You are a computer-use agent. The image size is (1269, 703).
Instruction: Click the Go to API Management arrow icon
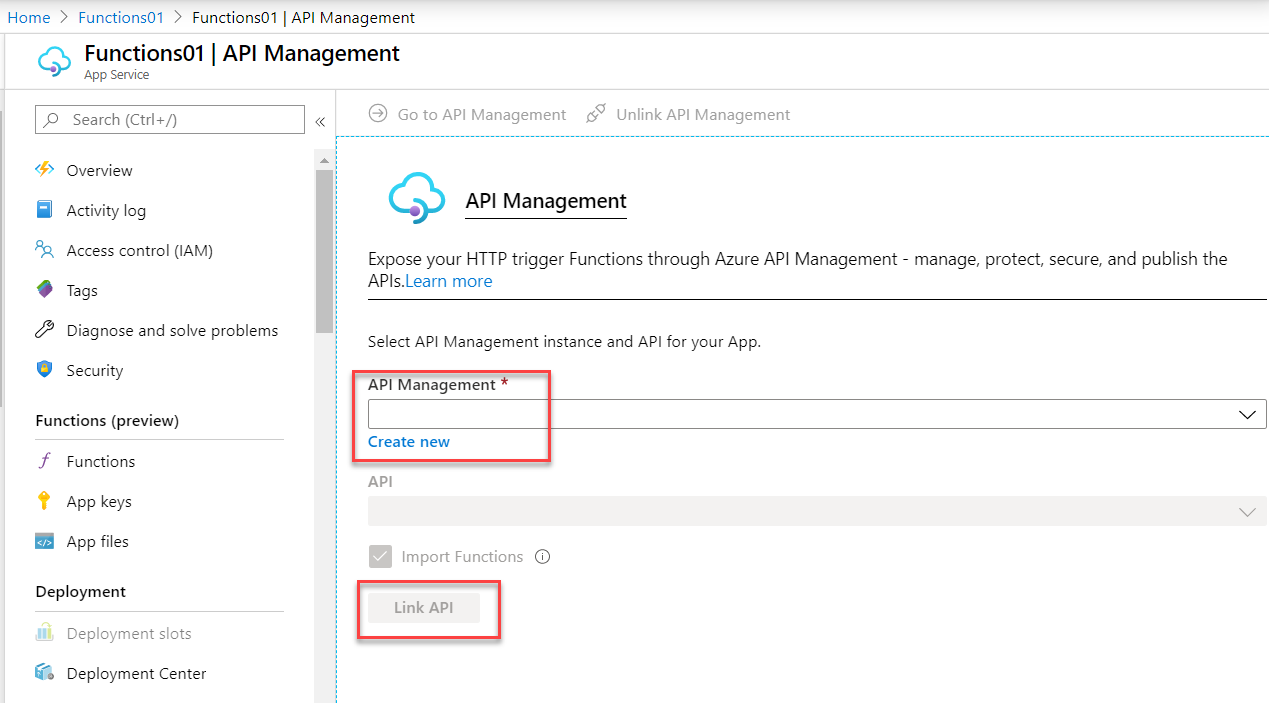tap(378, 114)
